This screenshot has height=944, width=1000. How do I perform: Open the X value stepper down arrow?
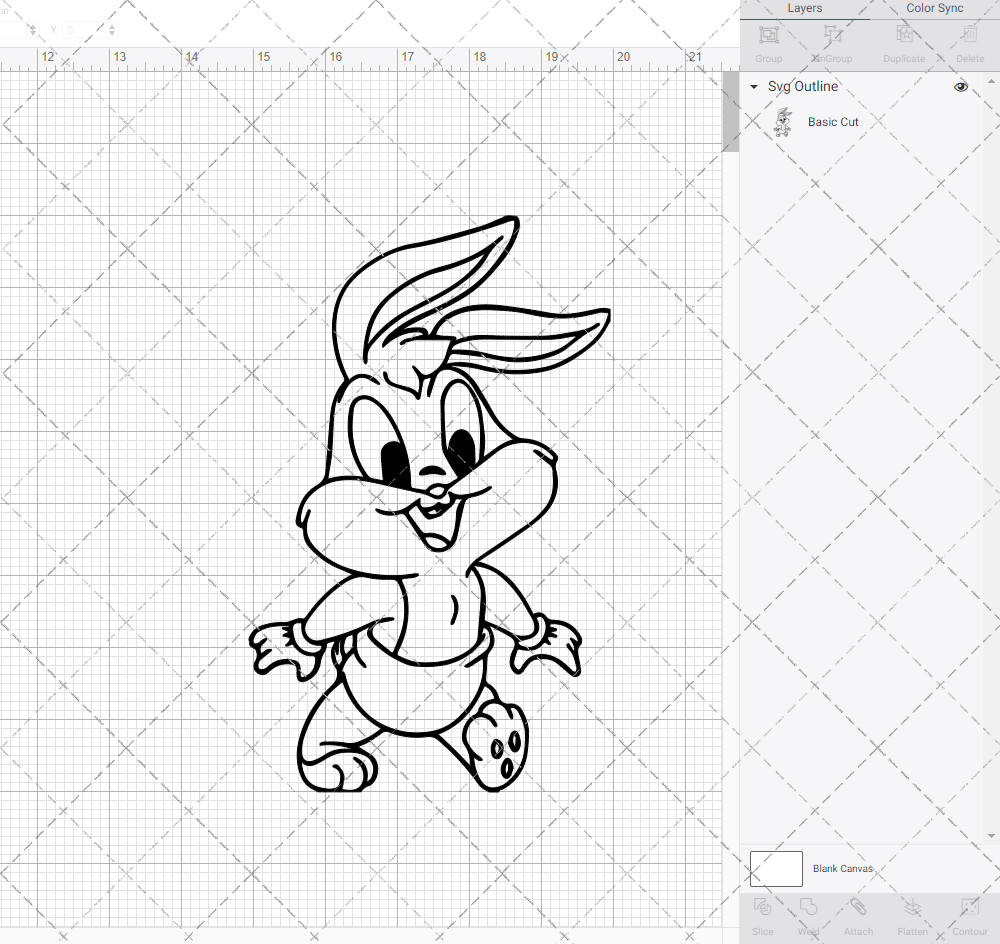pyautogui.click(x=33, y=33)
